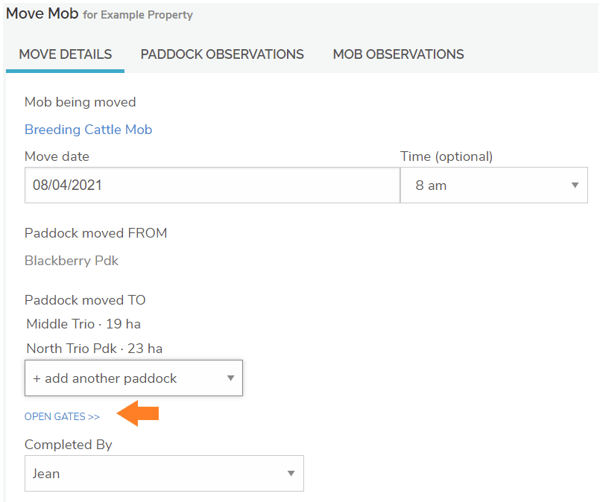Open the Completed By dropdown showing Jean
The height and width of the screenshot is (502, 600).
tap(163, 474)
